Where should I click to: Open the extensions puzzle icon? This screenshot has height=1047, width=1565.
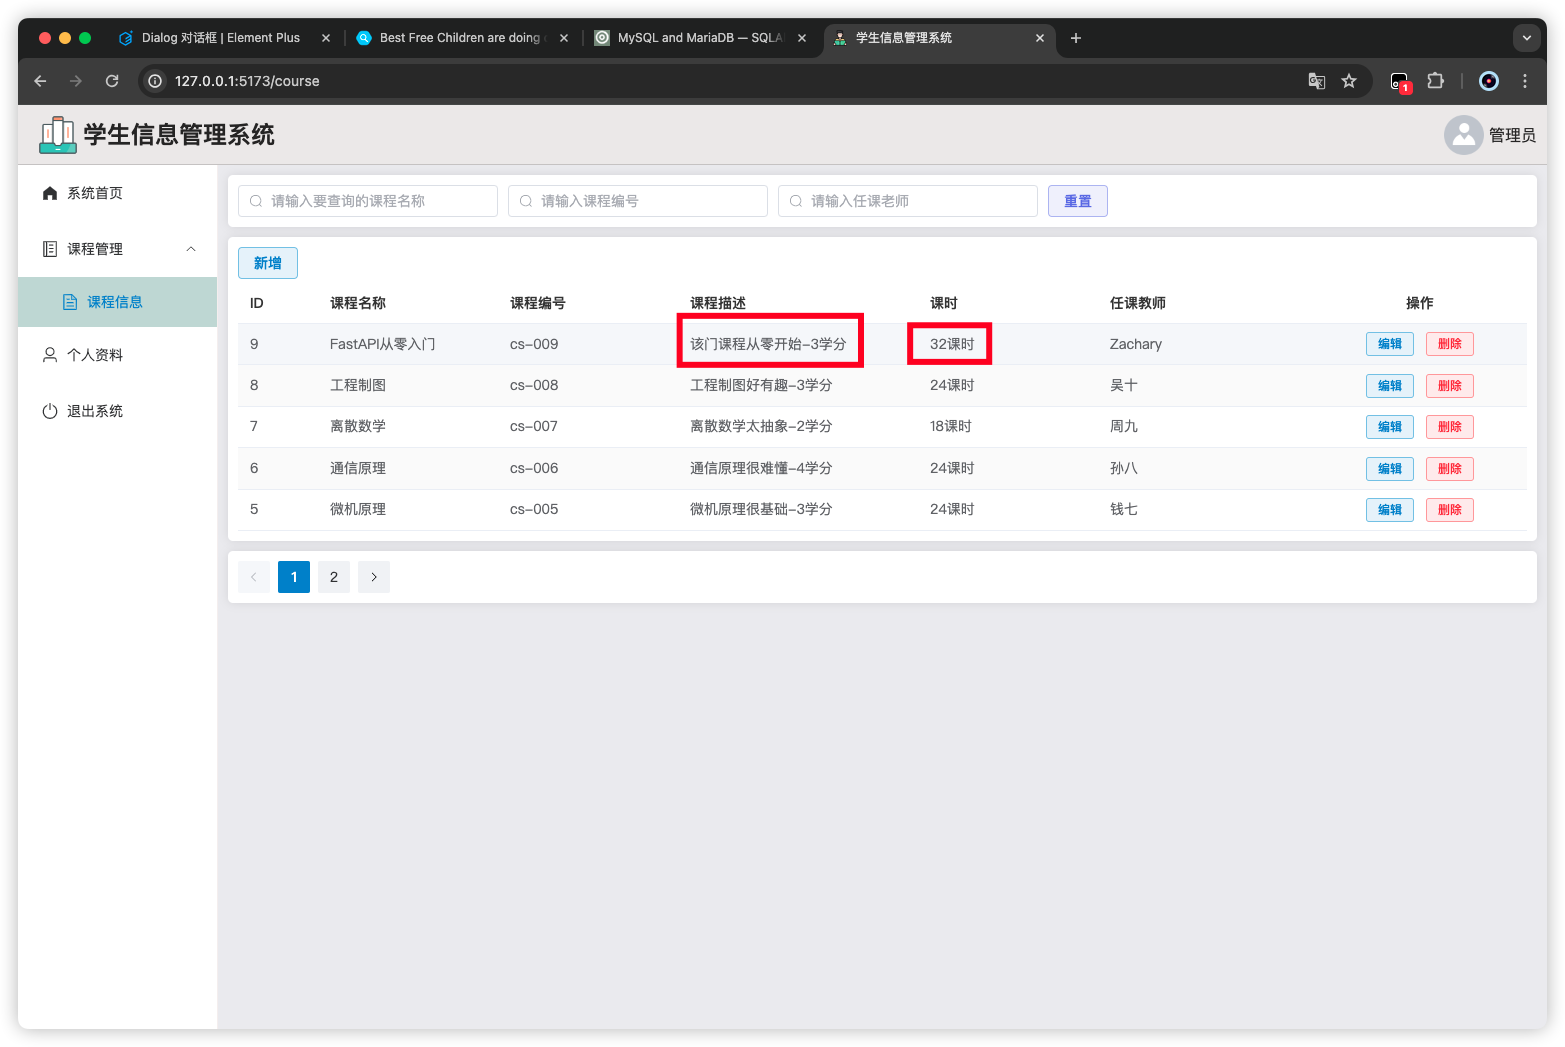(x=1435, y=81)
